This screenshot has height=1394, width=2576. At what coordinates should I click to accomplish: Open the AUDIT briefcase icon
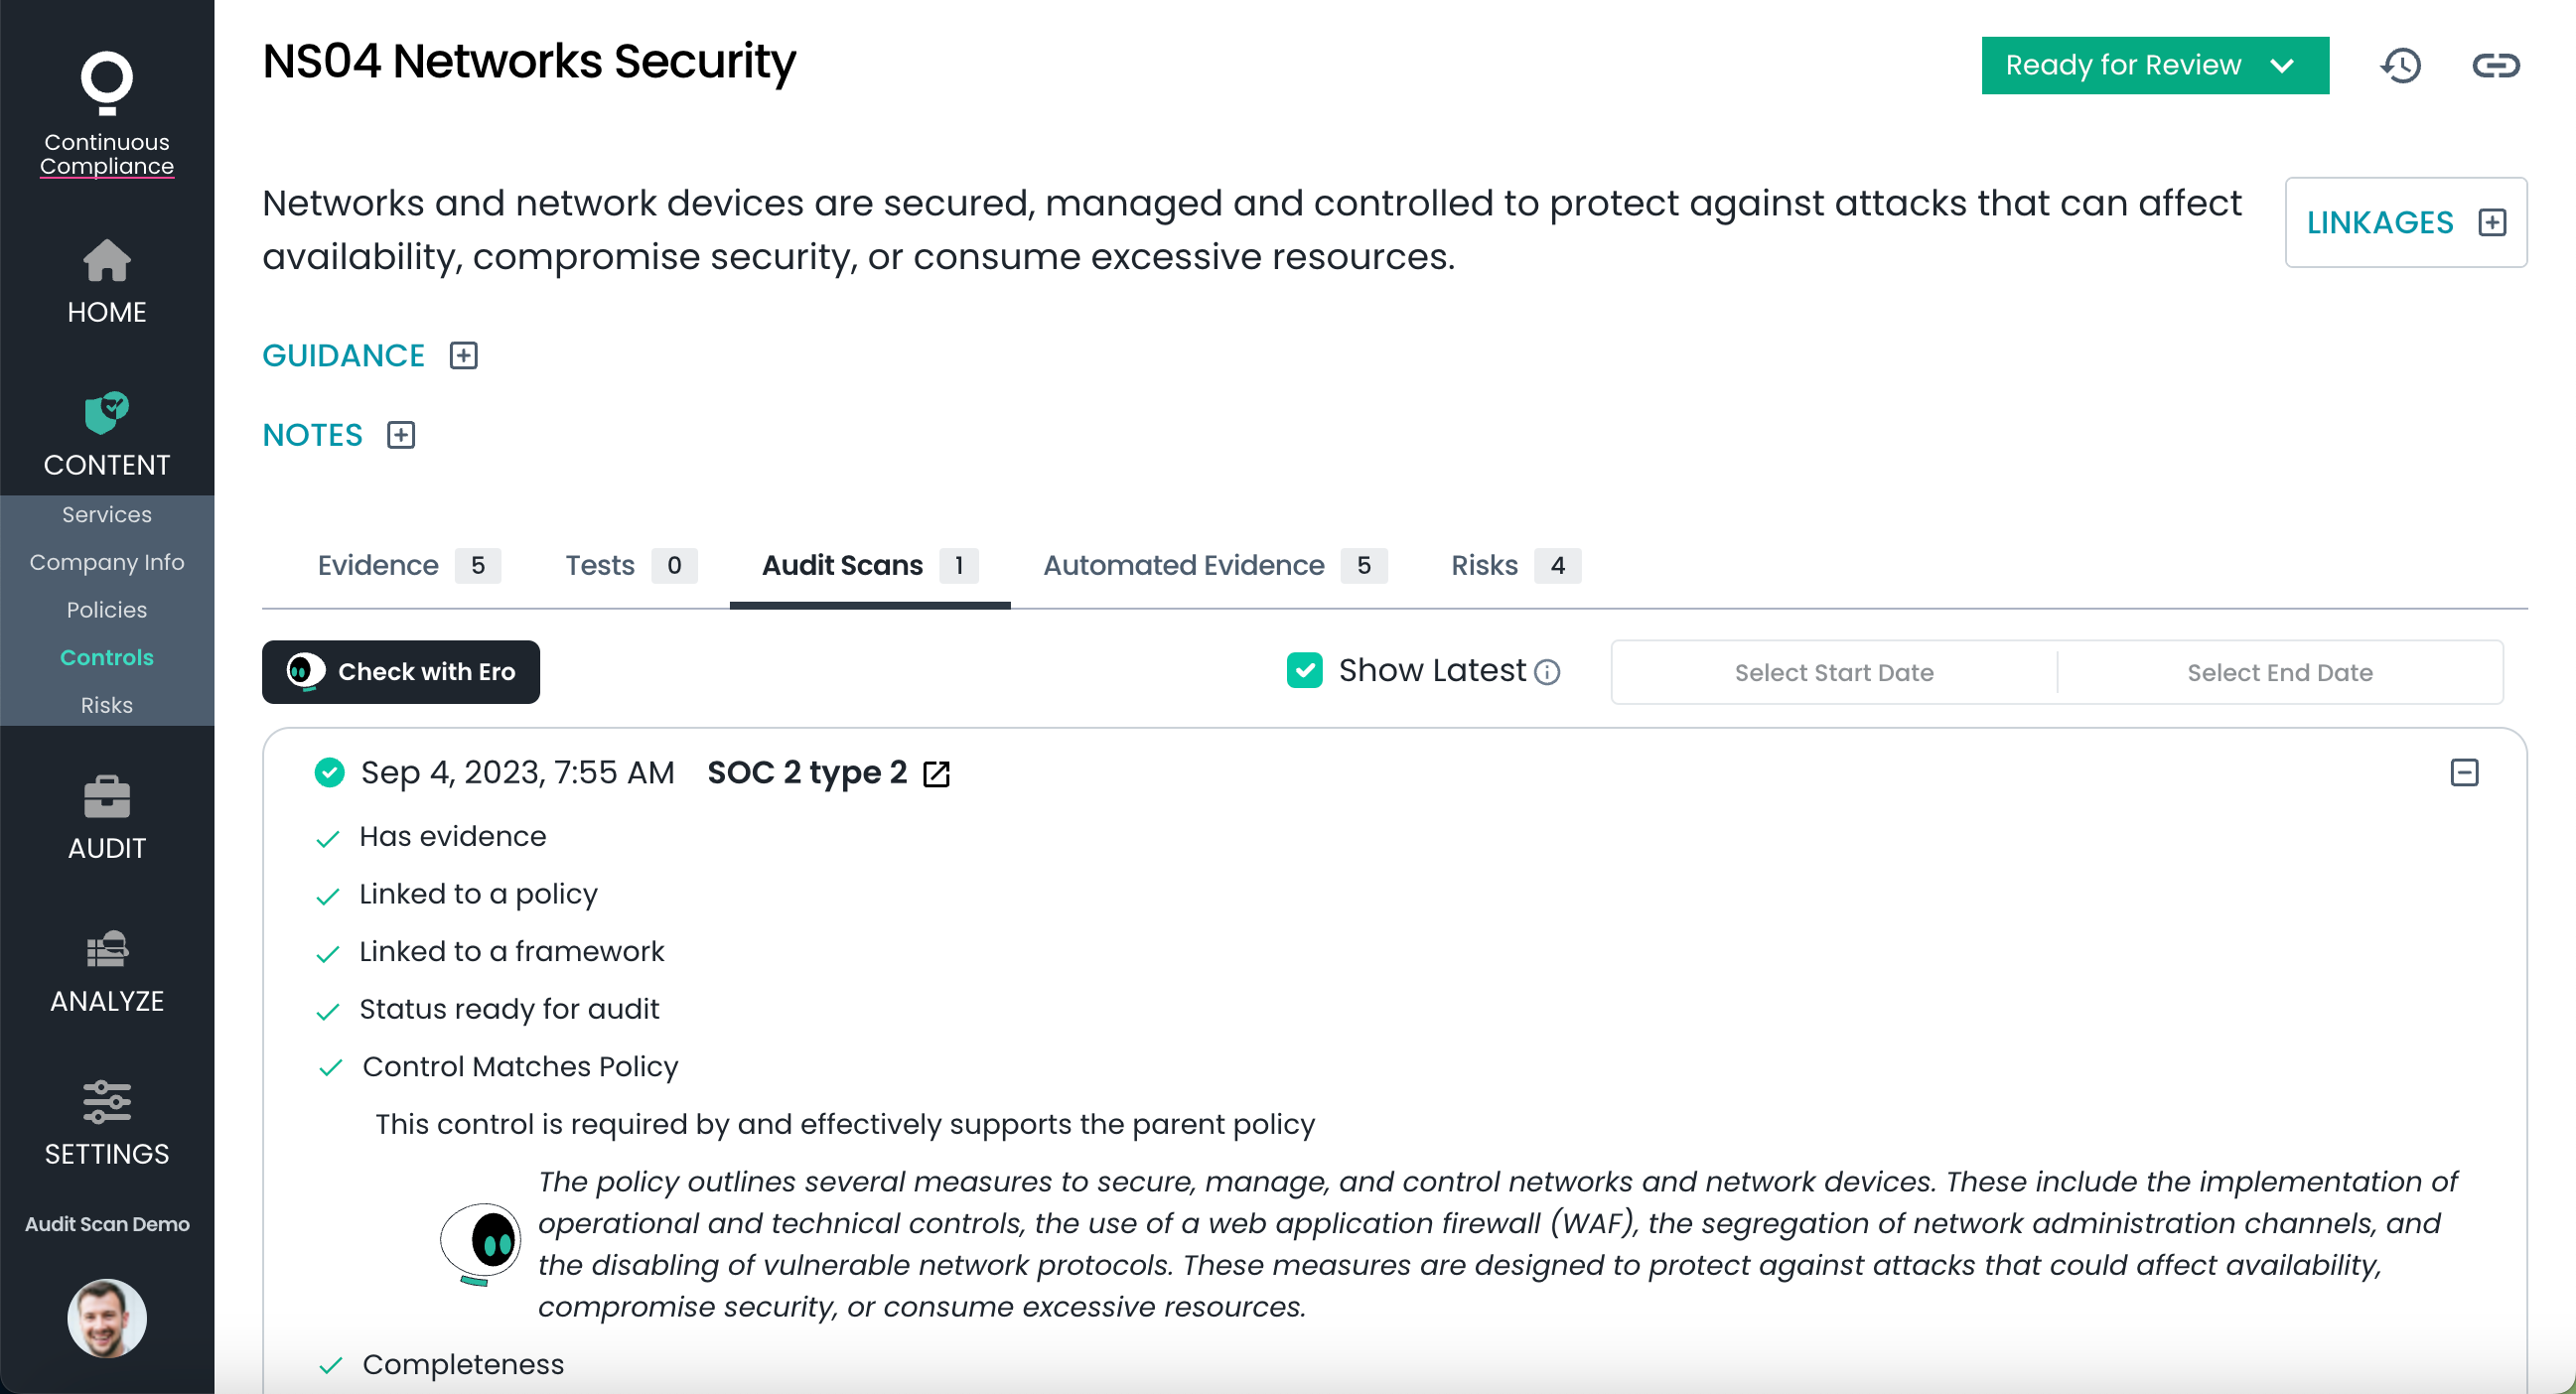pos(106,796)
